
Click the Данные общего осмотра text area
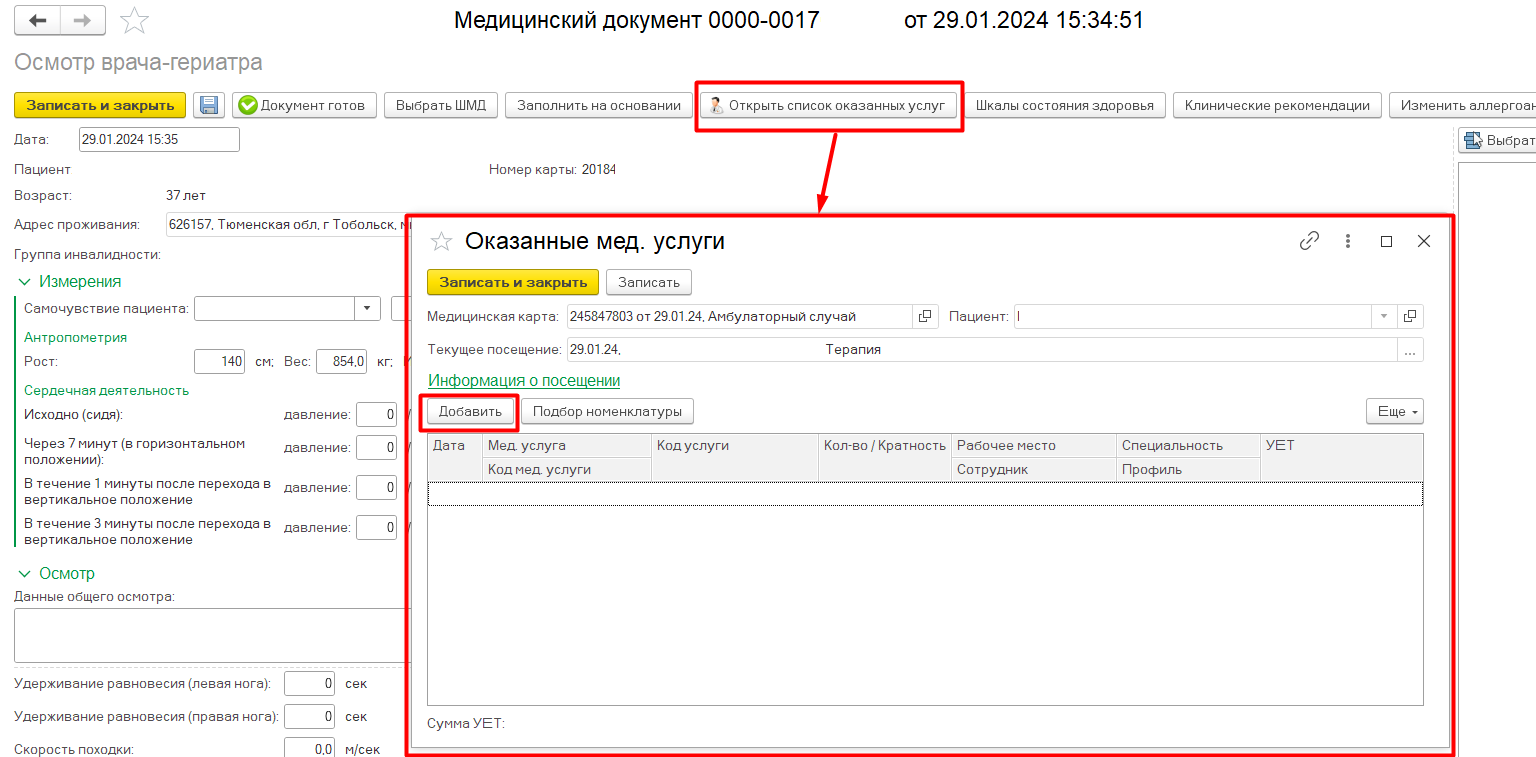tap(210, 635)
